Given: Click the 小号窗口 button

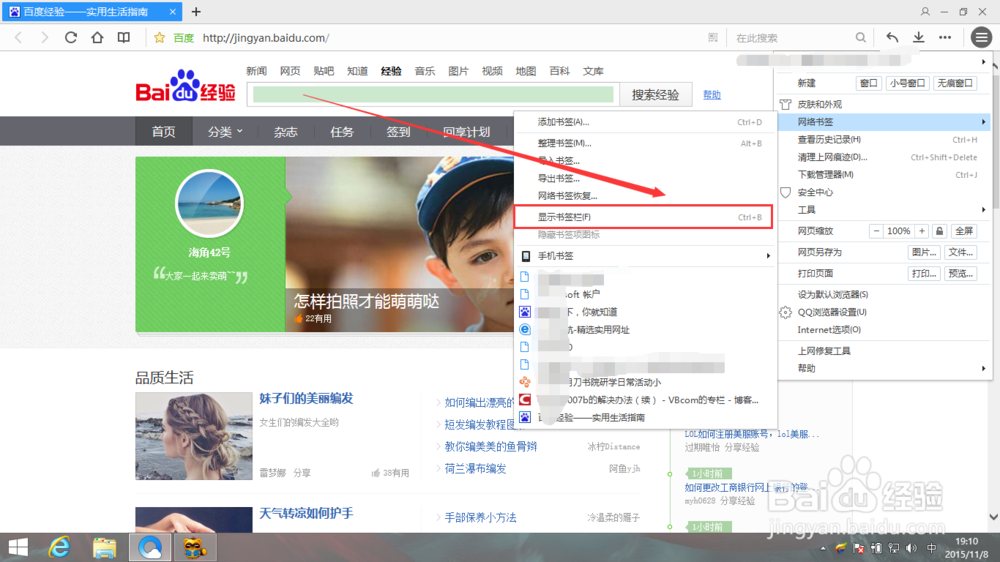Looking at the screenshot, I should click(908, 83).
